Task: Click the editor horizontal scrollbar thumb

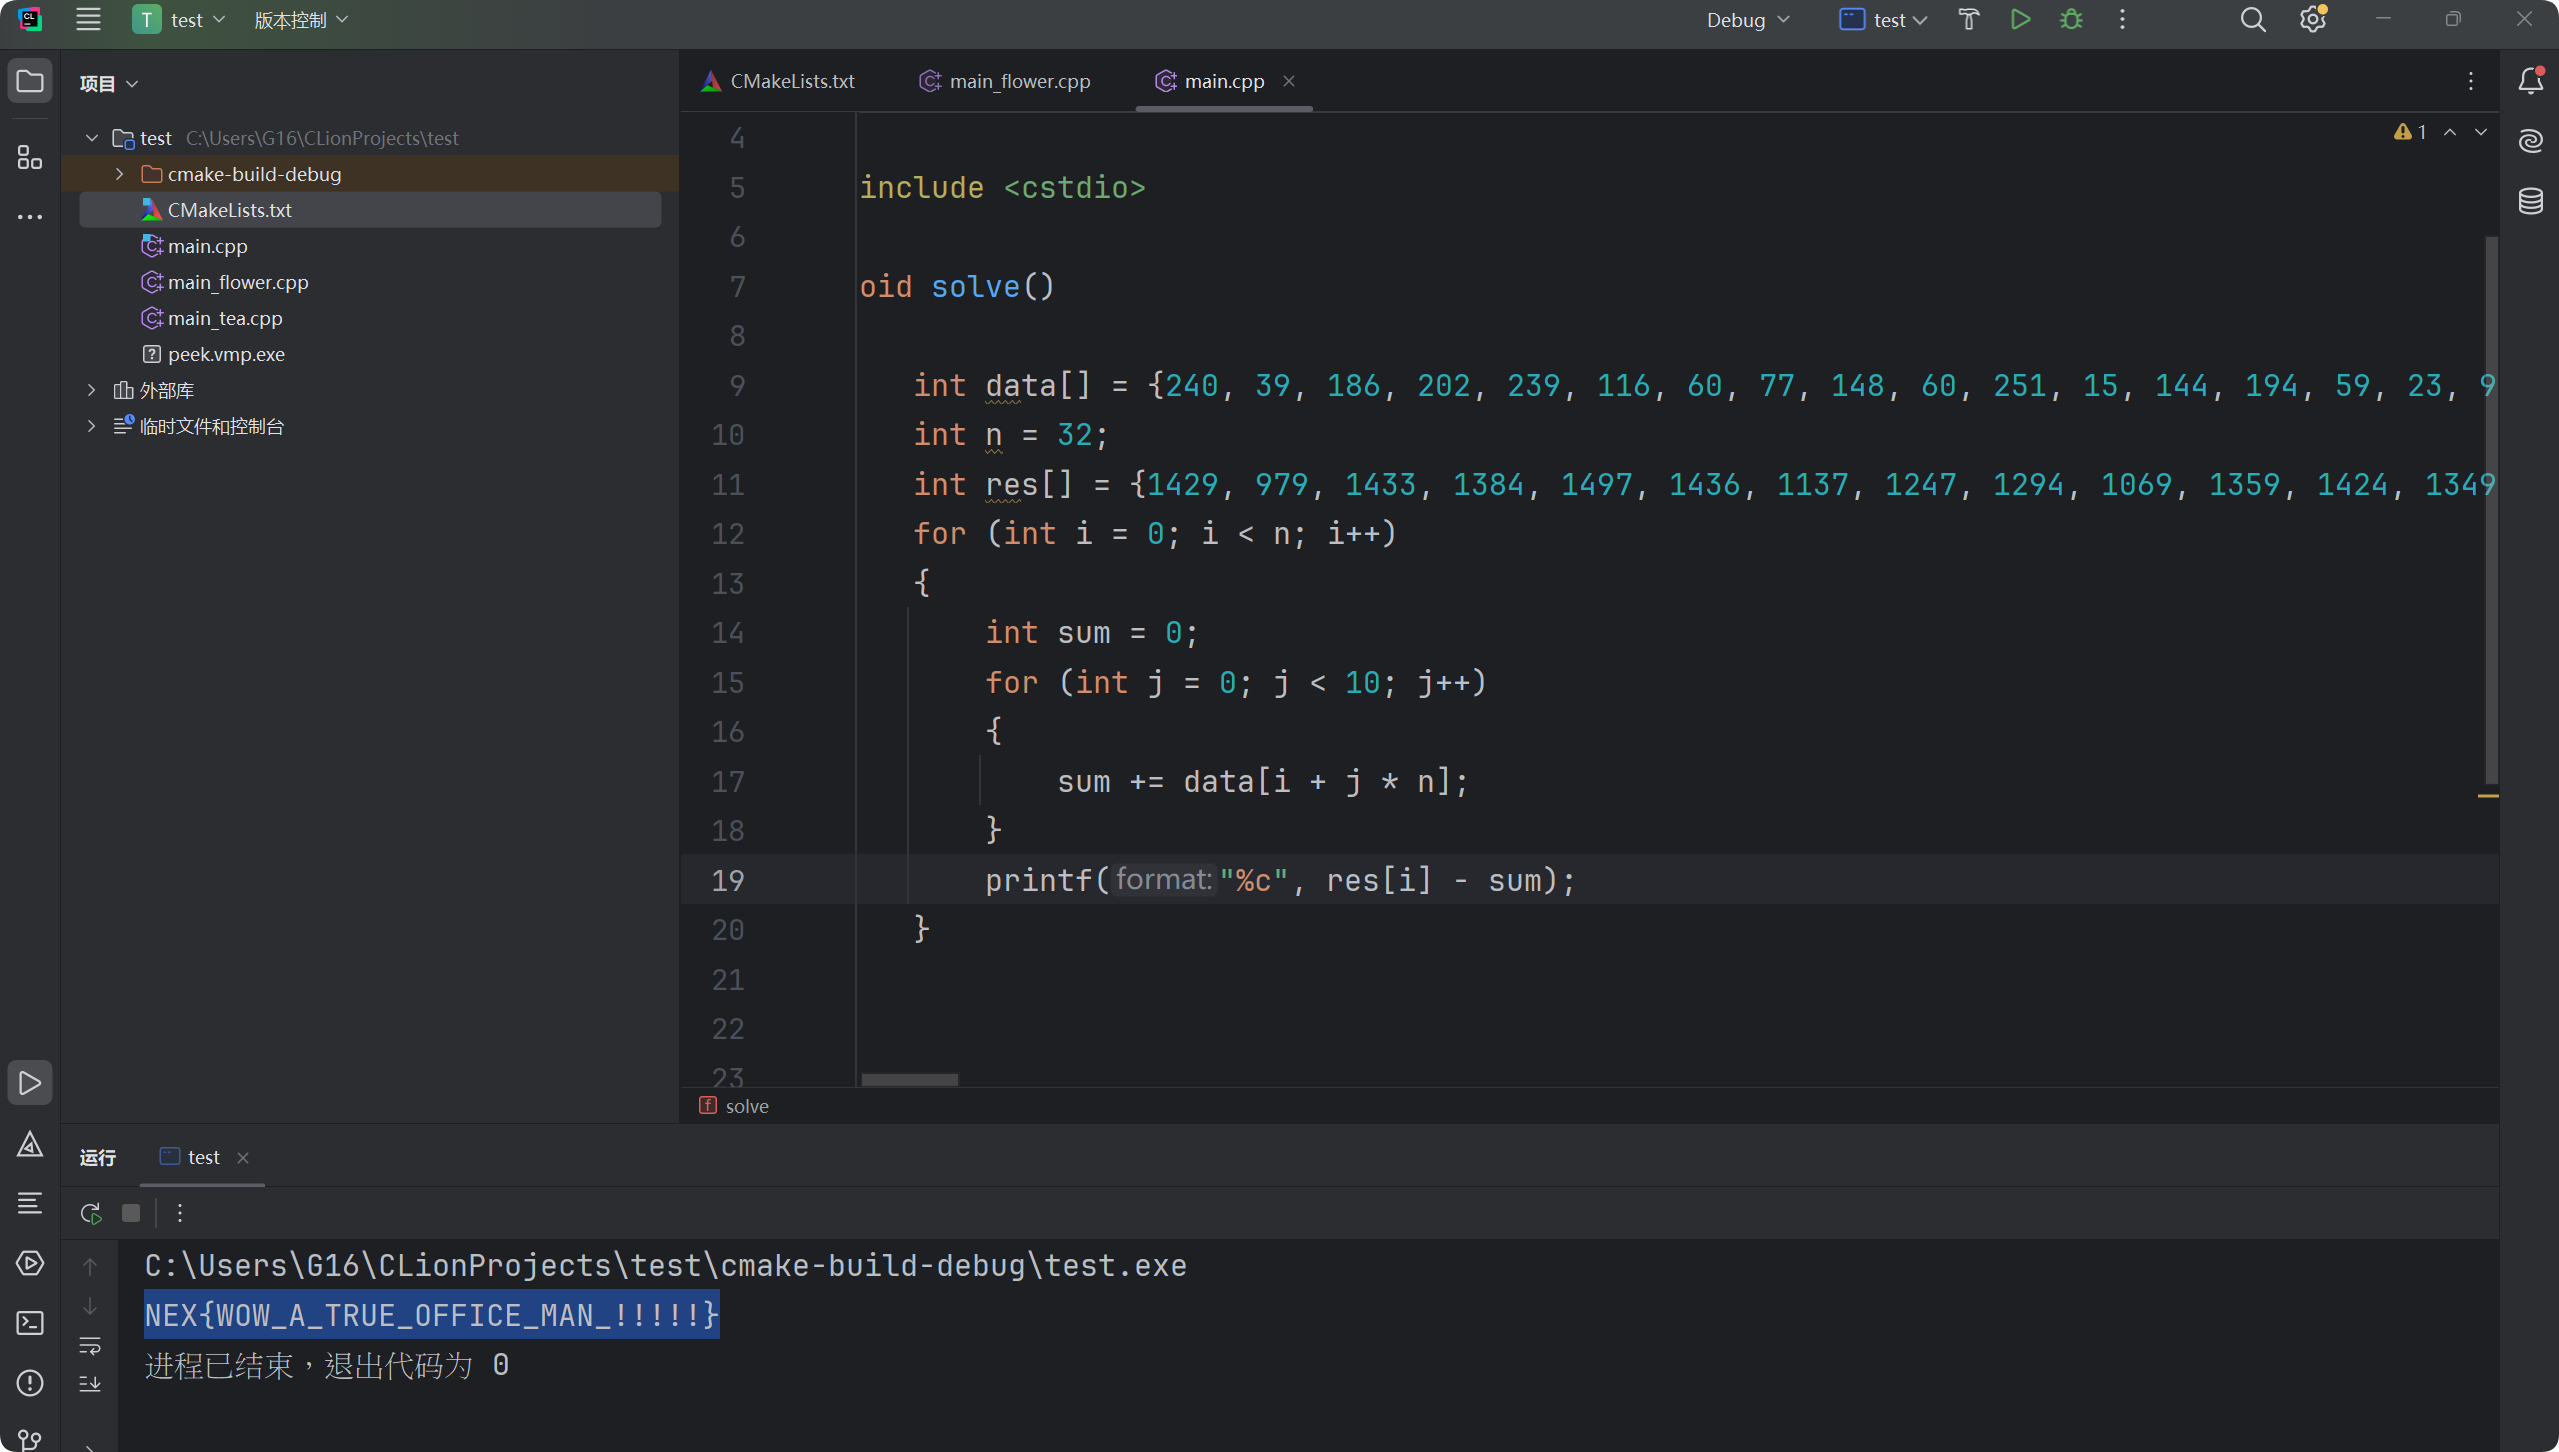Action: coord(909,1080)
